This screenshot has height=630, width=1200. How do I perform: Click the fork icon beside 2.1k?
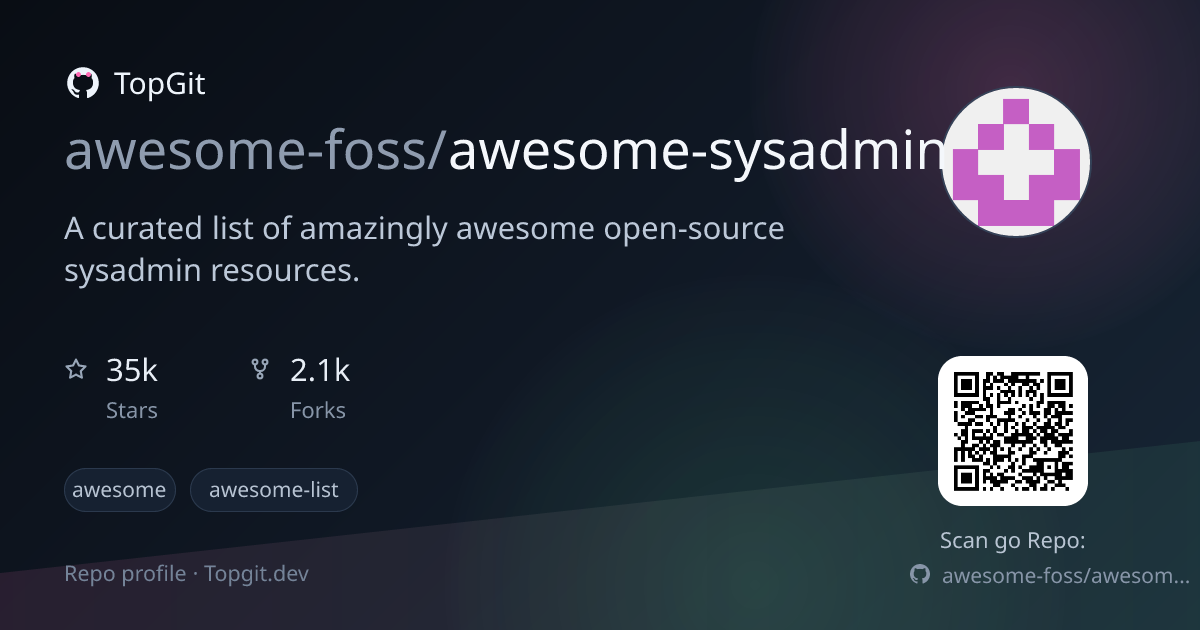(x=260, y=371)
